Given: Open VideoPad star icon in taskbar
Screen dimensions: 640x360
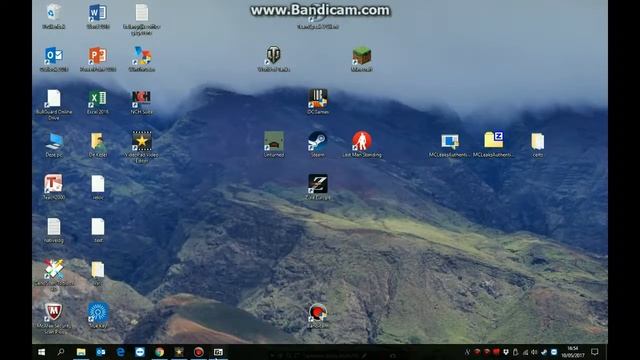Looking at the screenshot, I should 179,352.
